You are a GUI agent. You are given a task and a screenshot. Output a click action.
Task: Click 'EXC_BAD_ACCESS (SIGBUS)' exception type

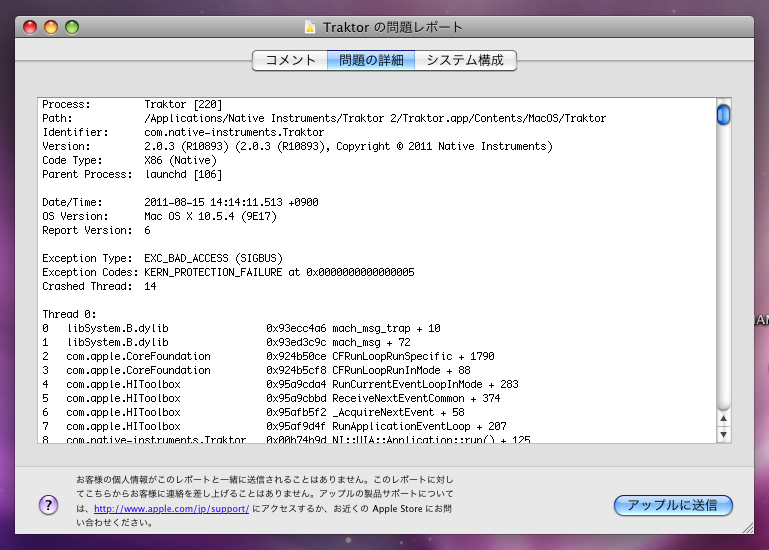point(213,258)
